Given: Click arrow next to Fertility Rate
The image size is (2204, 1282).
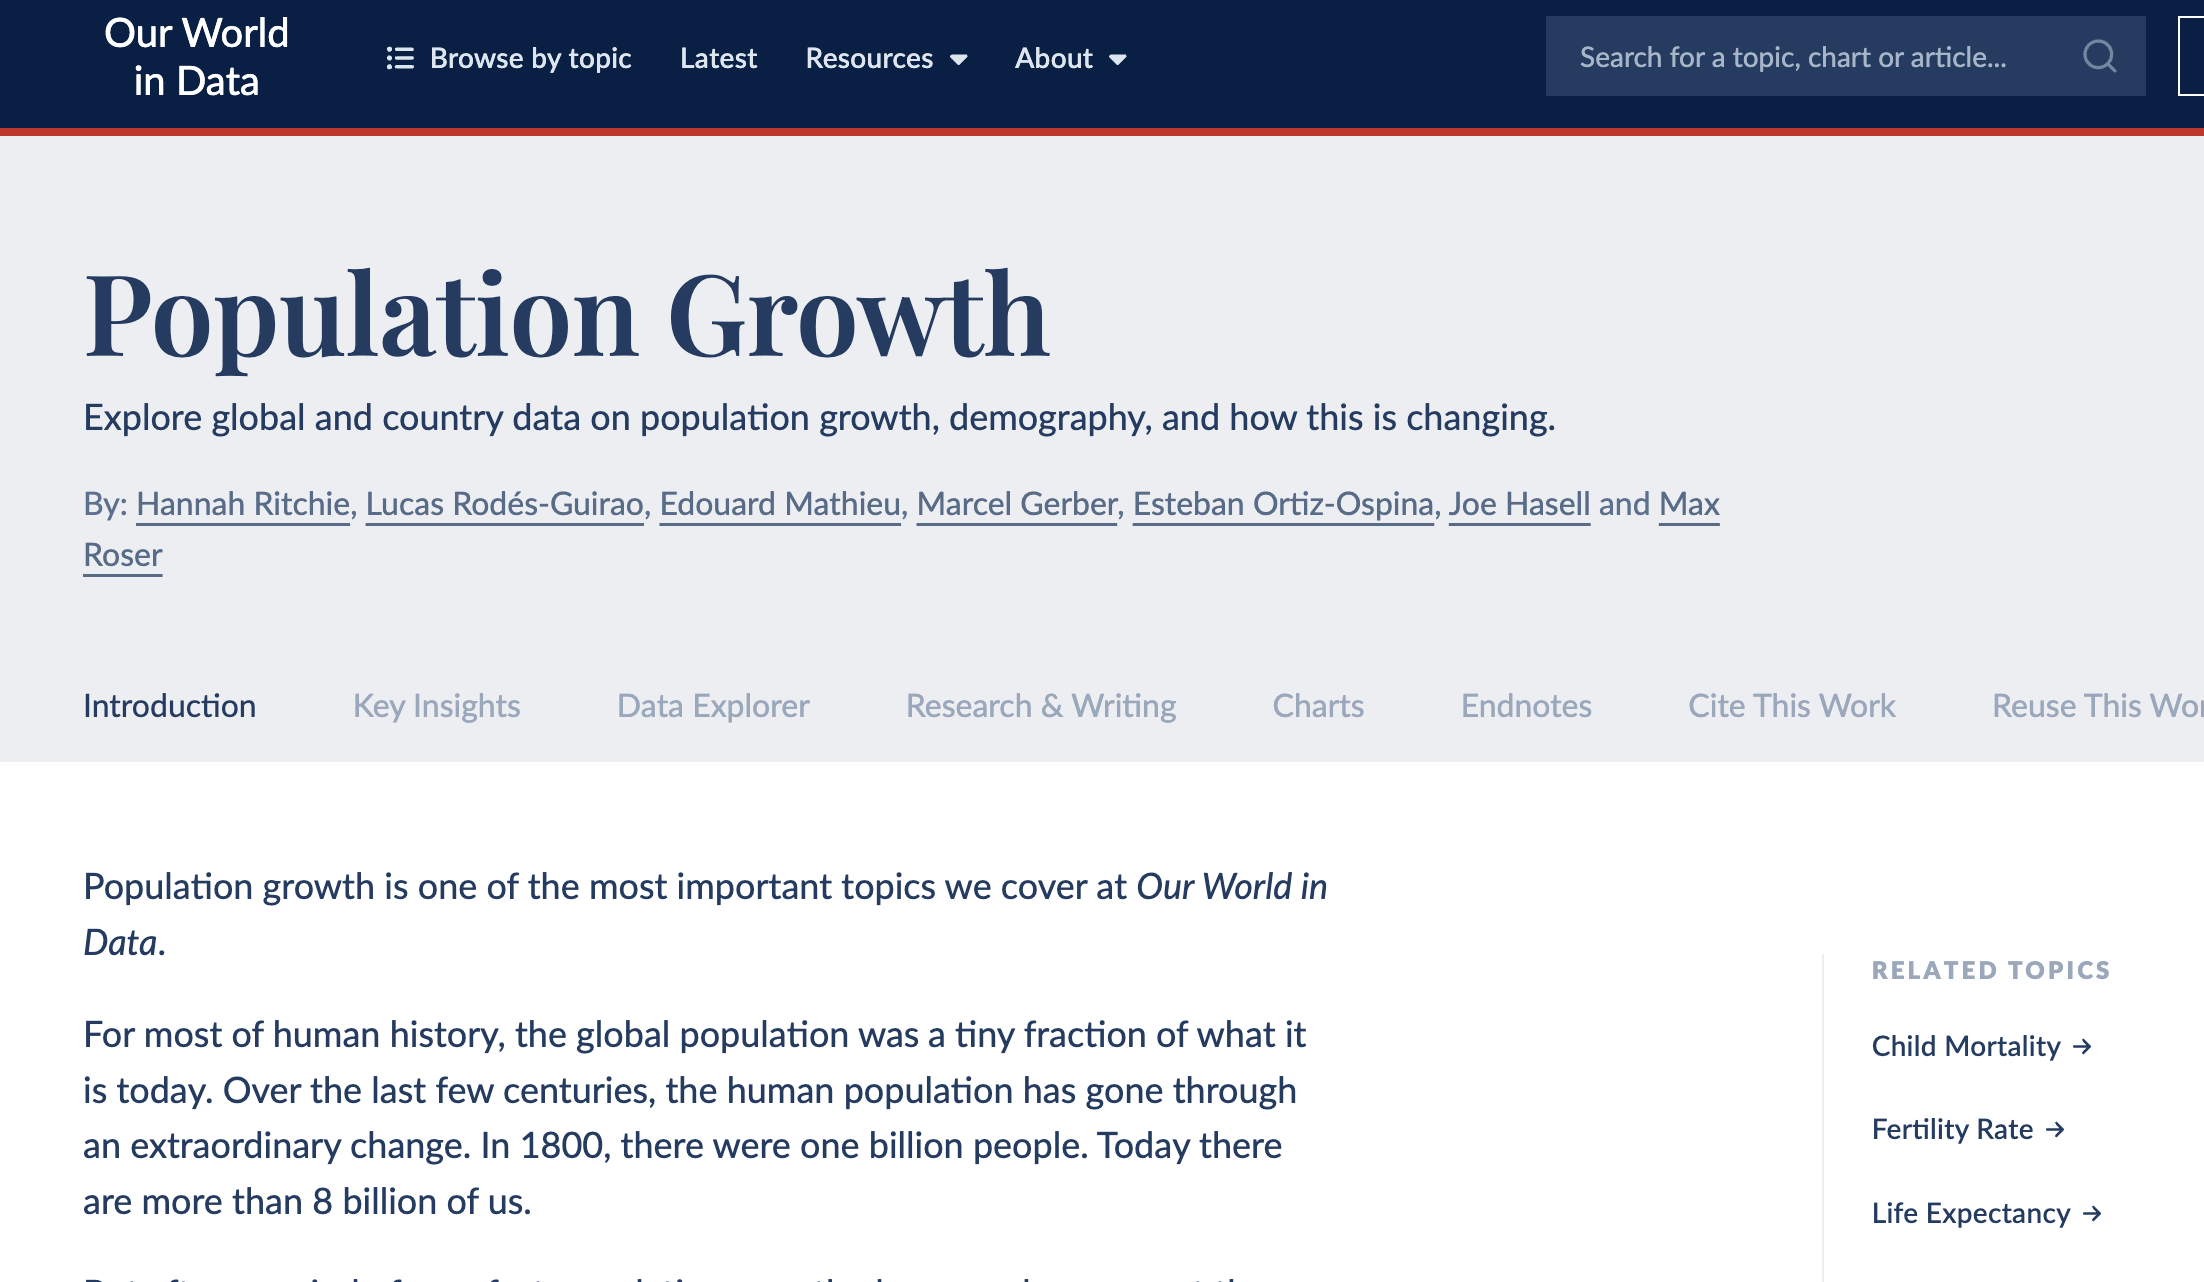Looking at the screenshot, I should pos(2055,1129).
